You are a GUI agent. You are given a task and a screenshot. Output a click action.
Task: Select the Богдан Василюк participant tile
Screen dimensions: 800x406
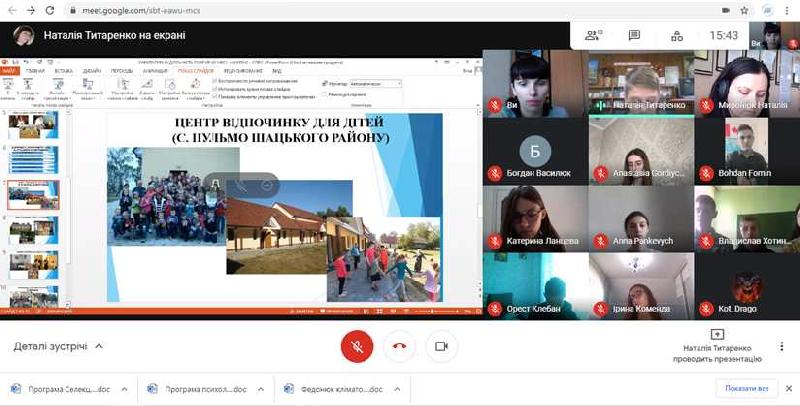pos(535,156)
